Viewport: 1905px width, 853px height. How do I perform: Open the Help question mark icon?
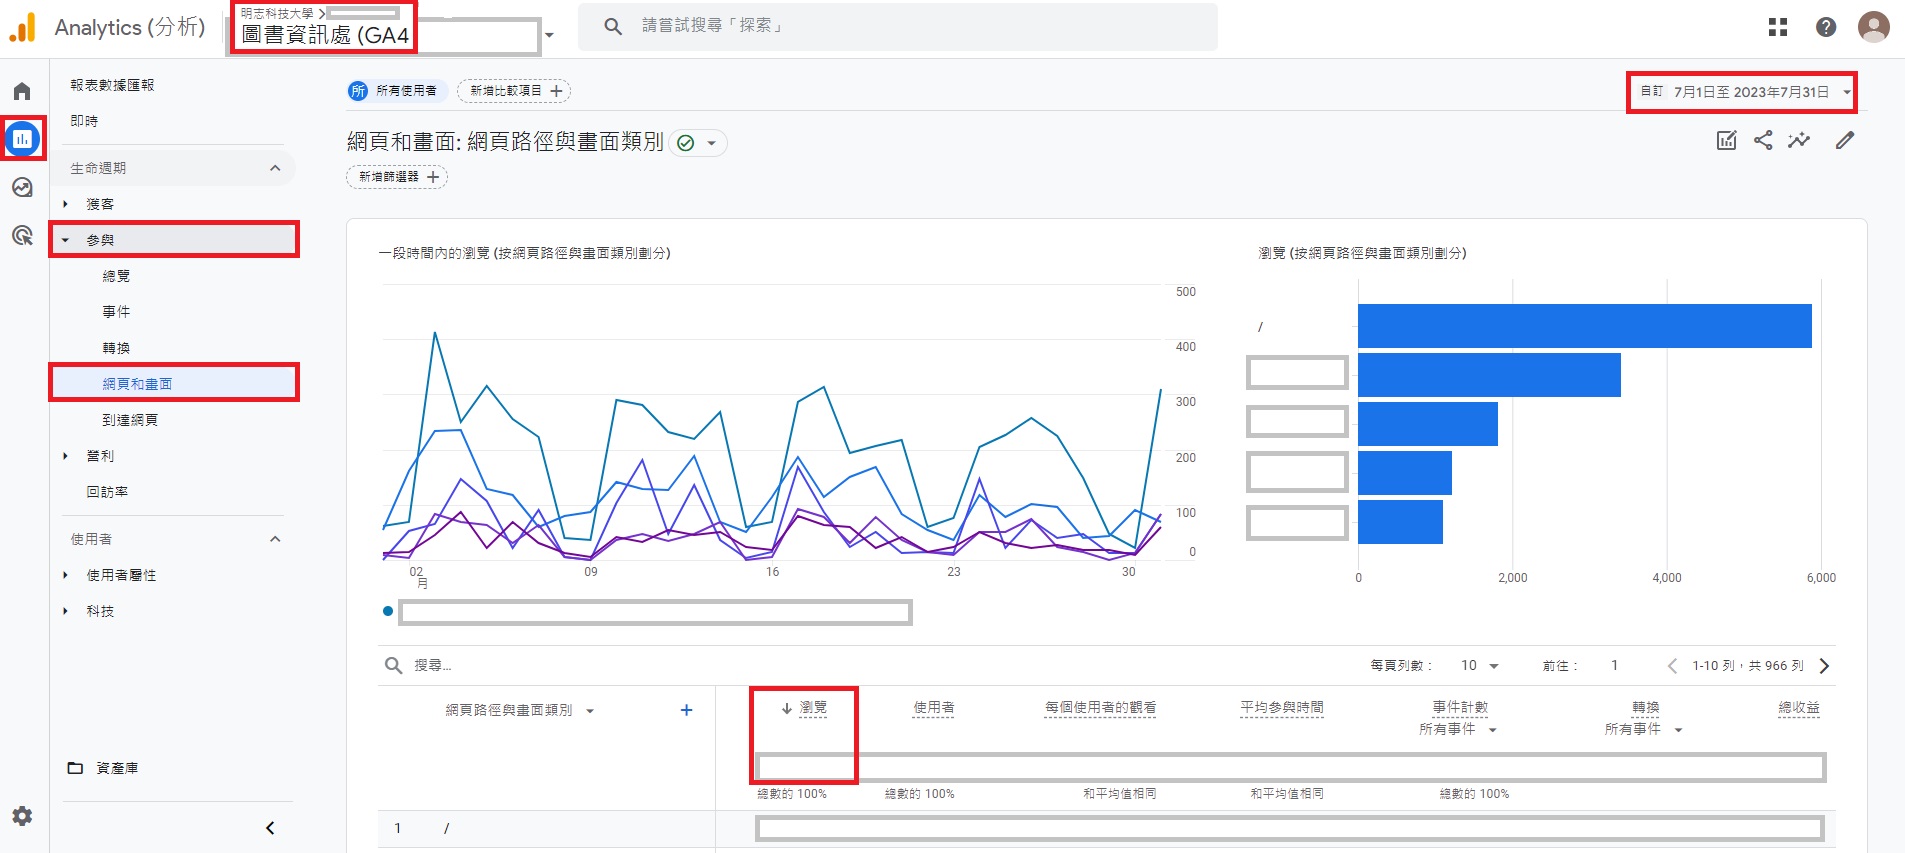click(x=1826, y=27)
